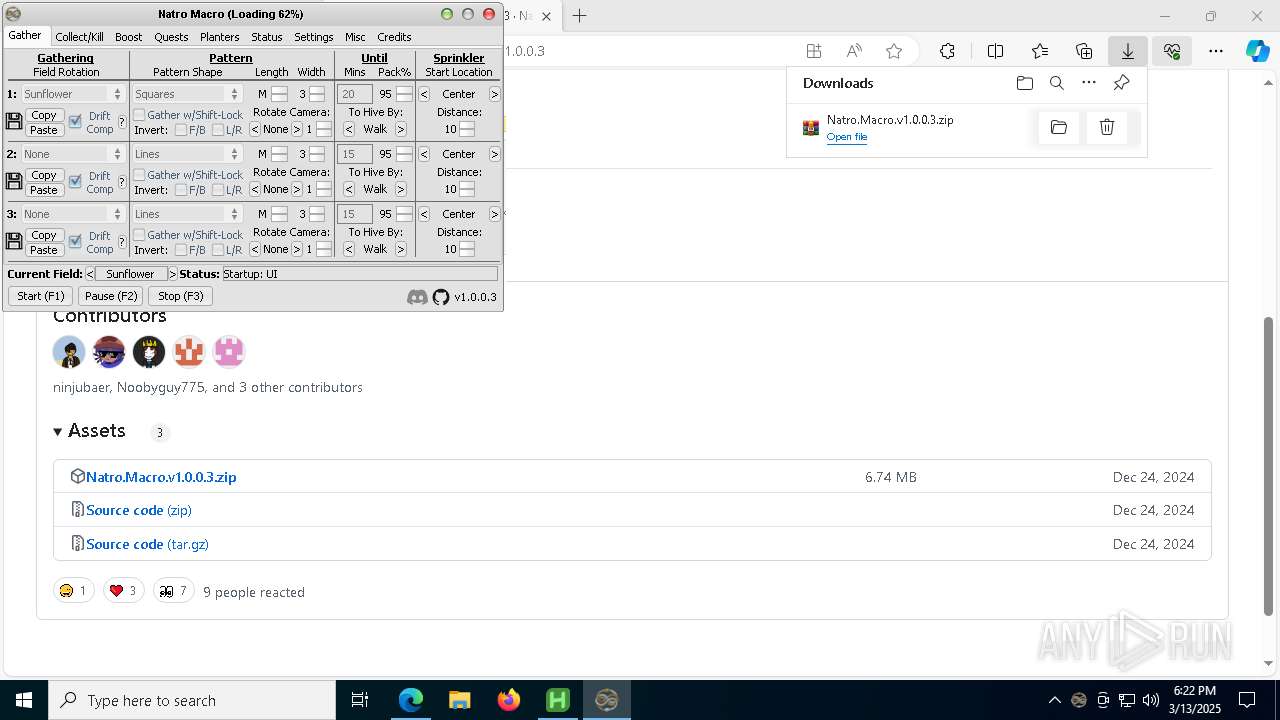
Task: Open Firefox from the taskbar
Action: pyautogui.click(x=509, y=700)
